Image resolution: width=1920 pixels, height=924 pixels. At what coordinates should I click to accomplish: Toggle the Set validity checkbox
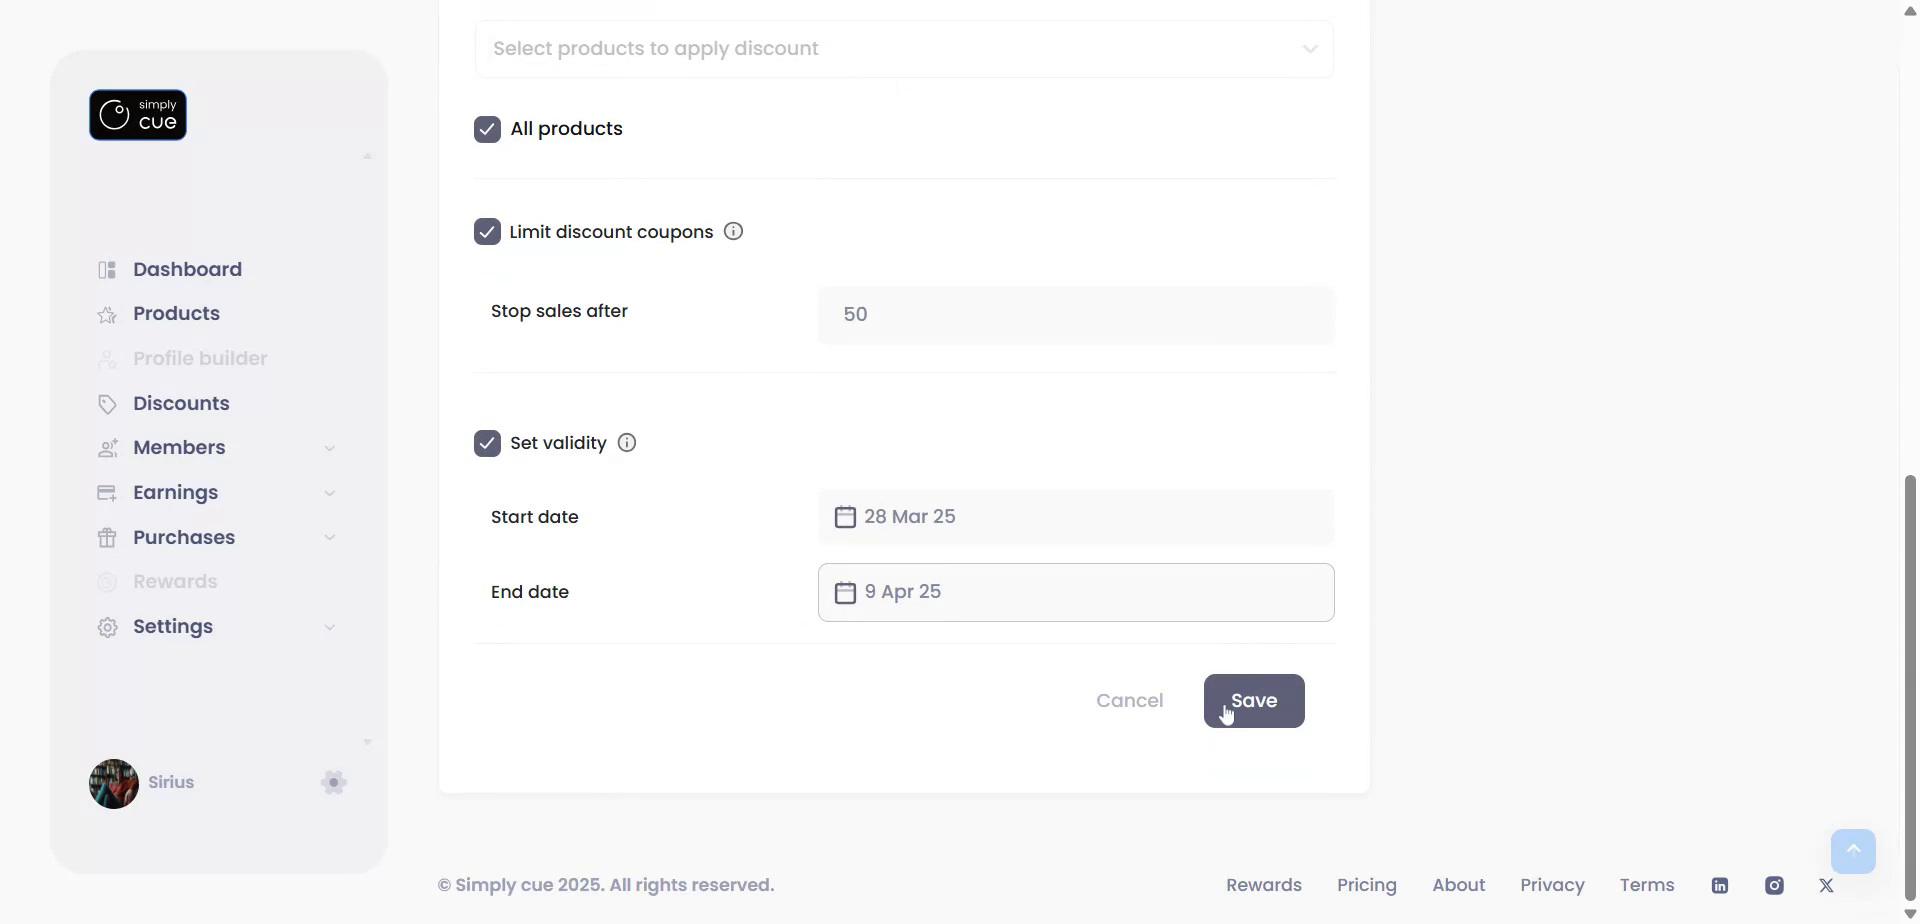tap(487, 443)
